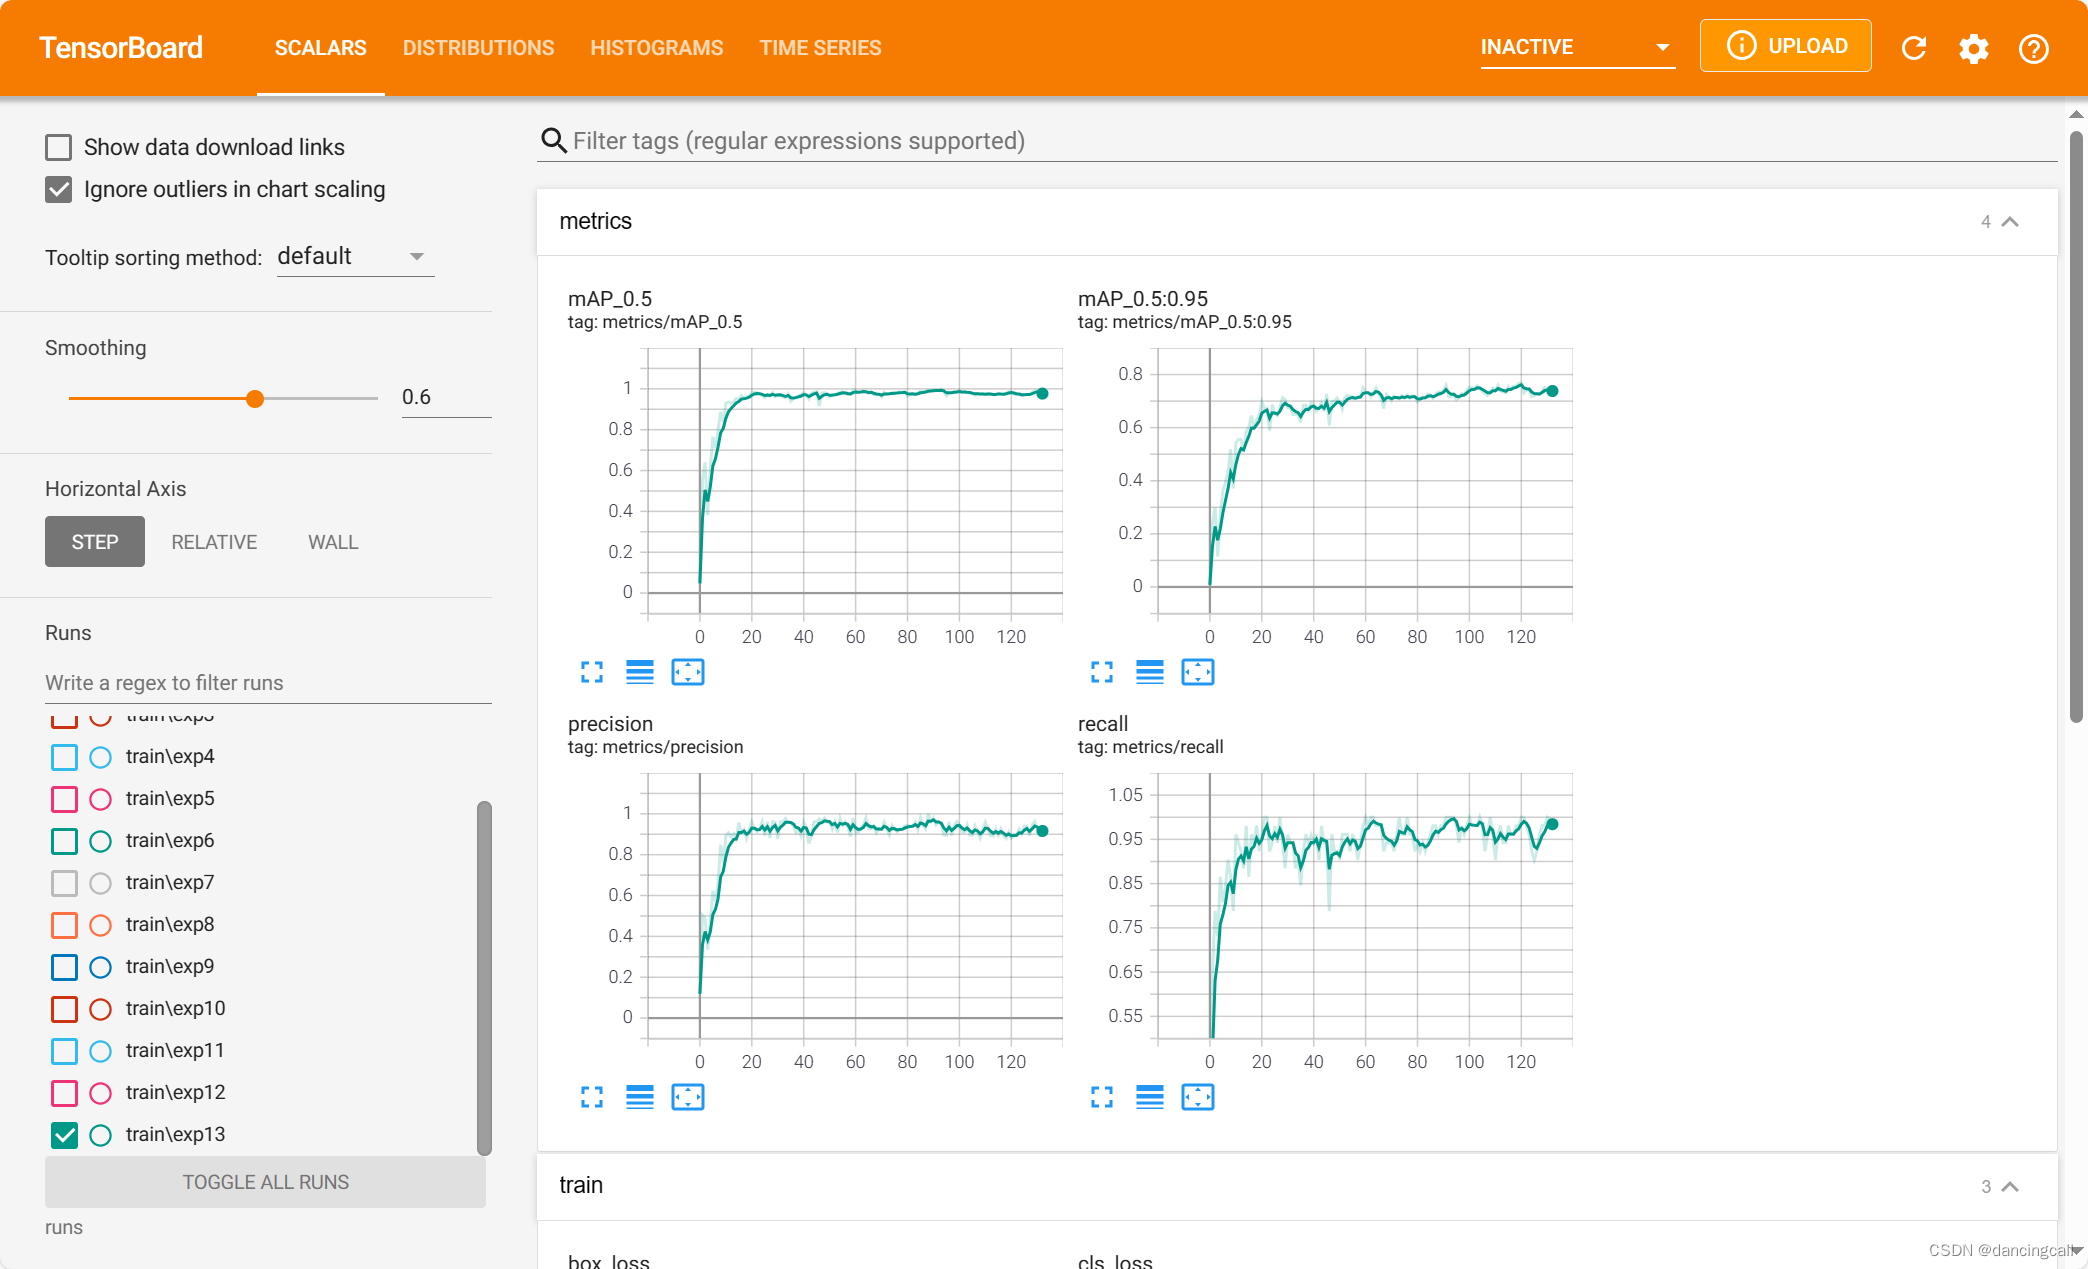This screenshot has width=2088, height=1269.
Task: Enable Show data download links checkbox
Action: click(x=59, y=147)
